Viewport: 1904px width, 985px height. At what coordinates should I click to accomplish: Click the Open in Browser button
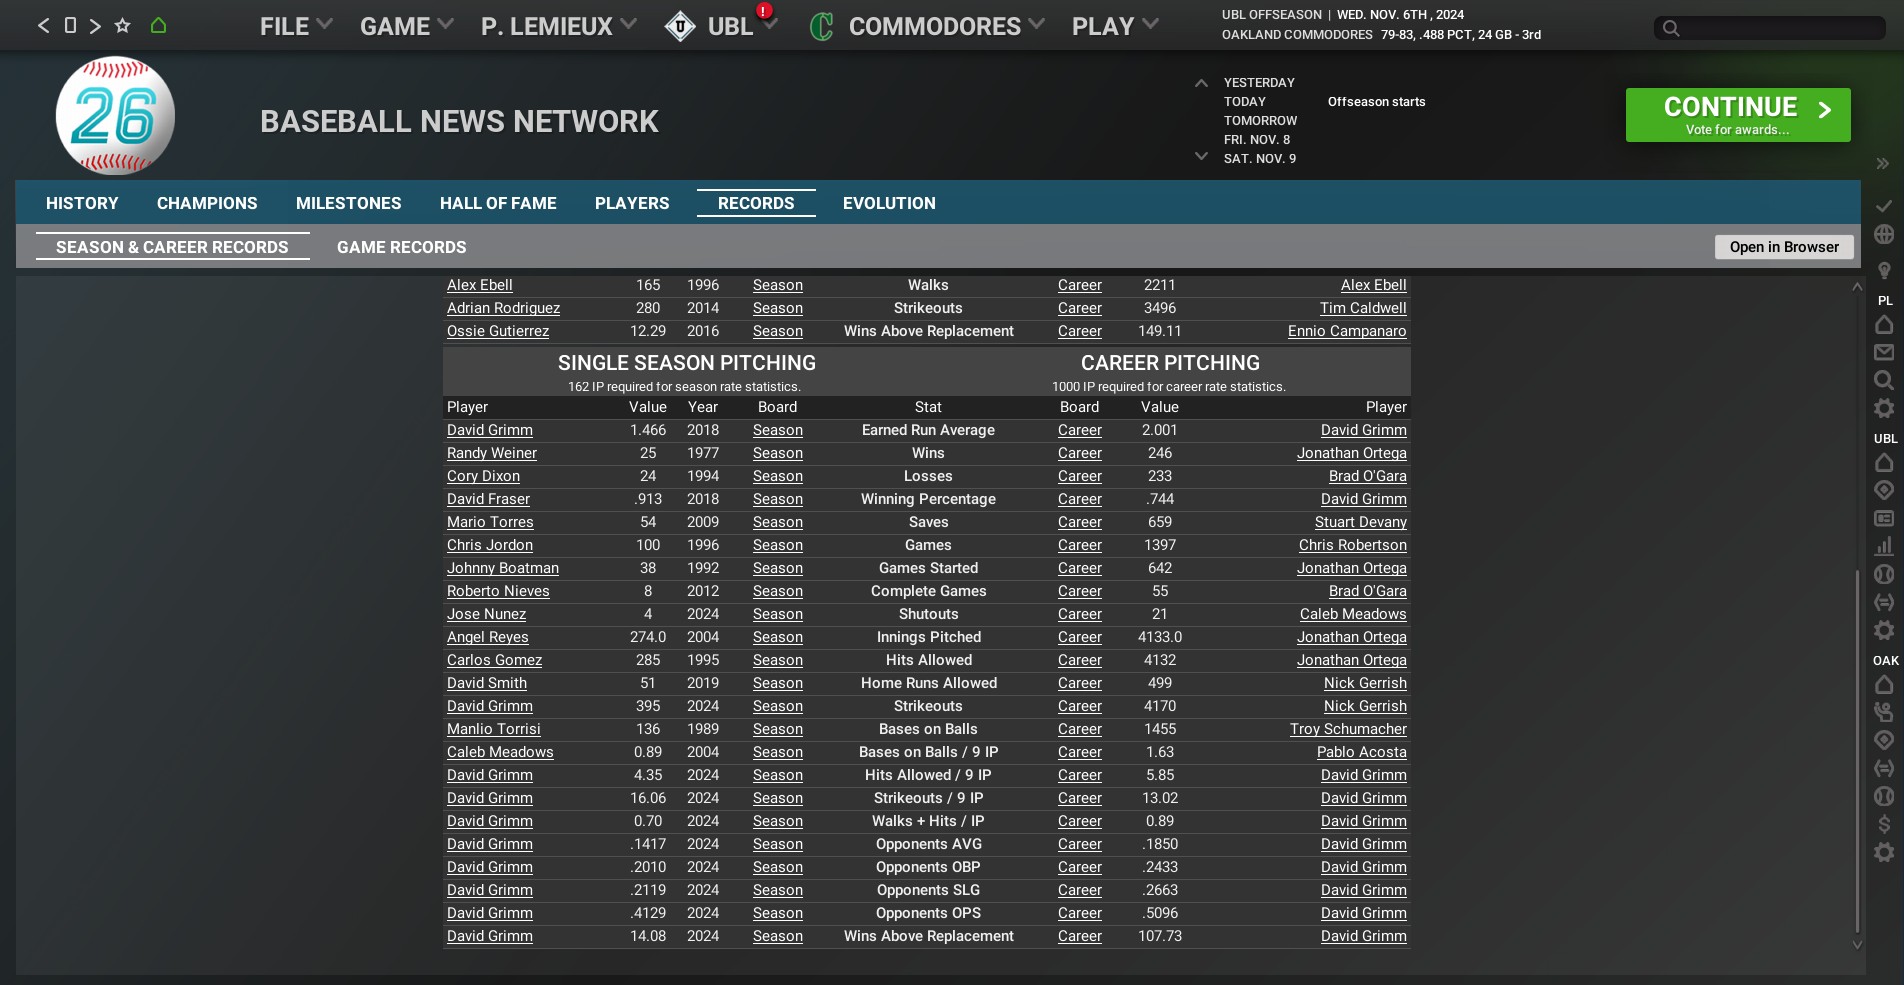(x=1784, y=247)
